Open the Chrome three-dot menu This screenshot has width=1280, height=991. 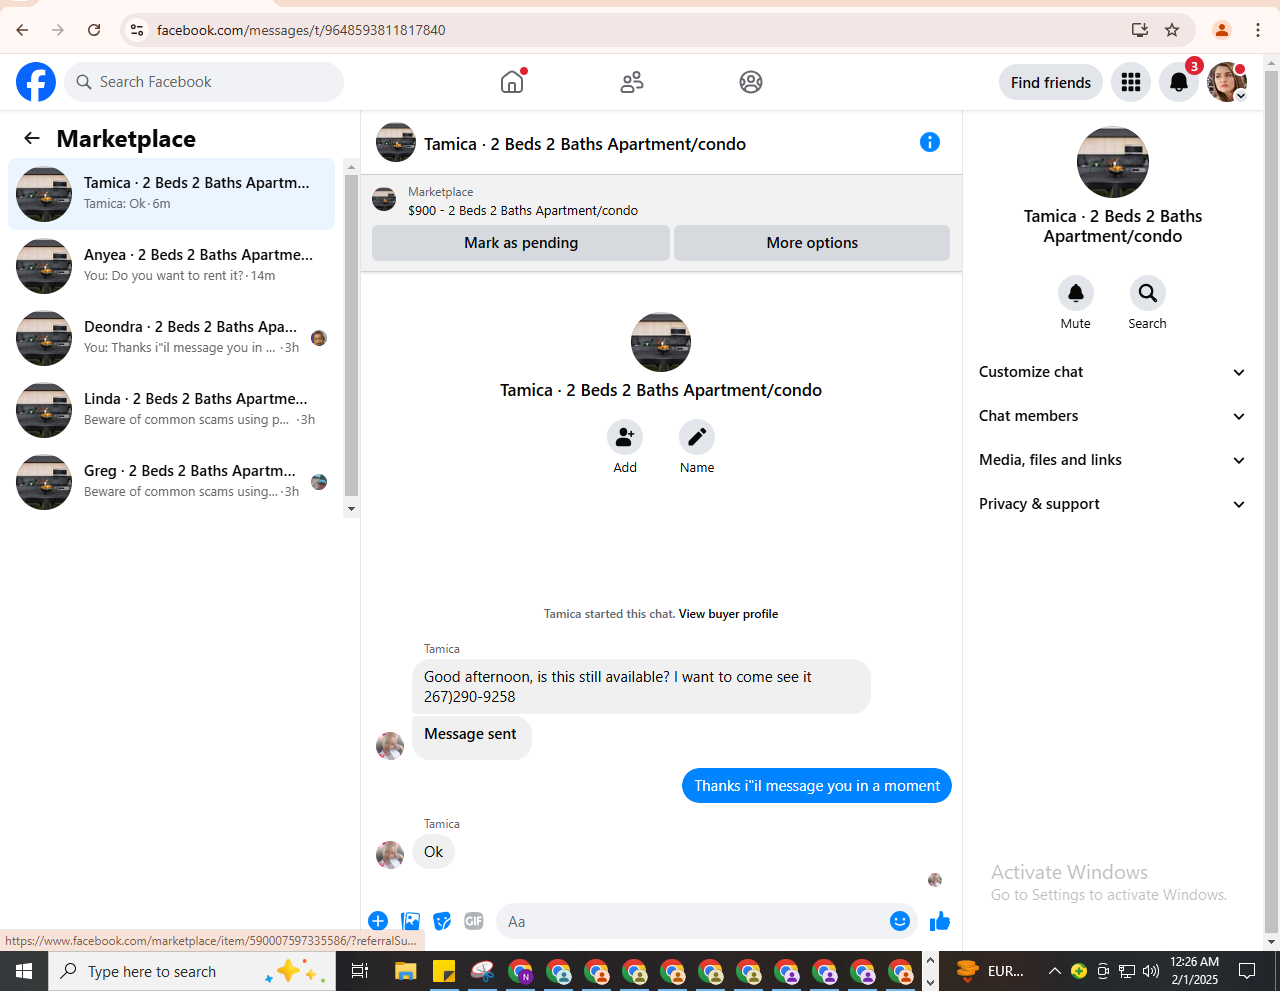click(1258, 30)
